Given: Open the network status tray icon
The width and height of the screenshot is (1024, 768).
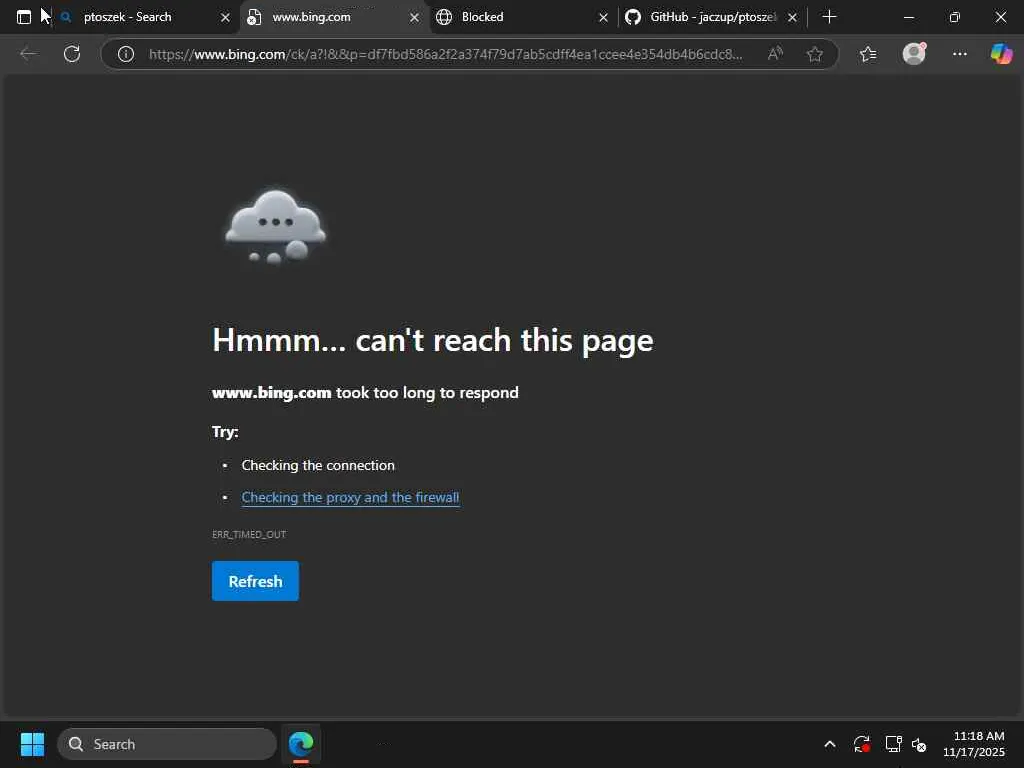Looking at the screenshot, I should tap(893, 744).
